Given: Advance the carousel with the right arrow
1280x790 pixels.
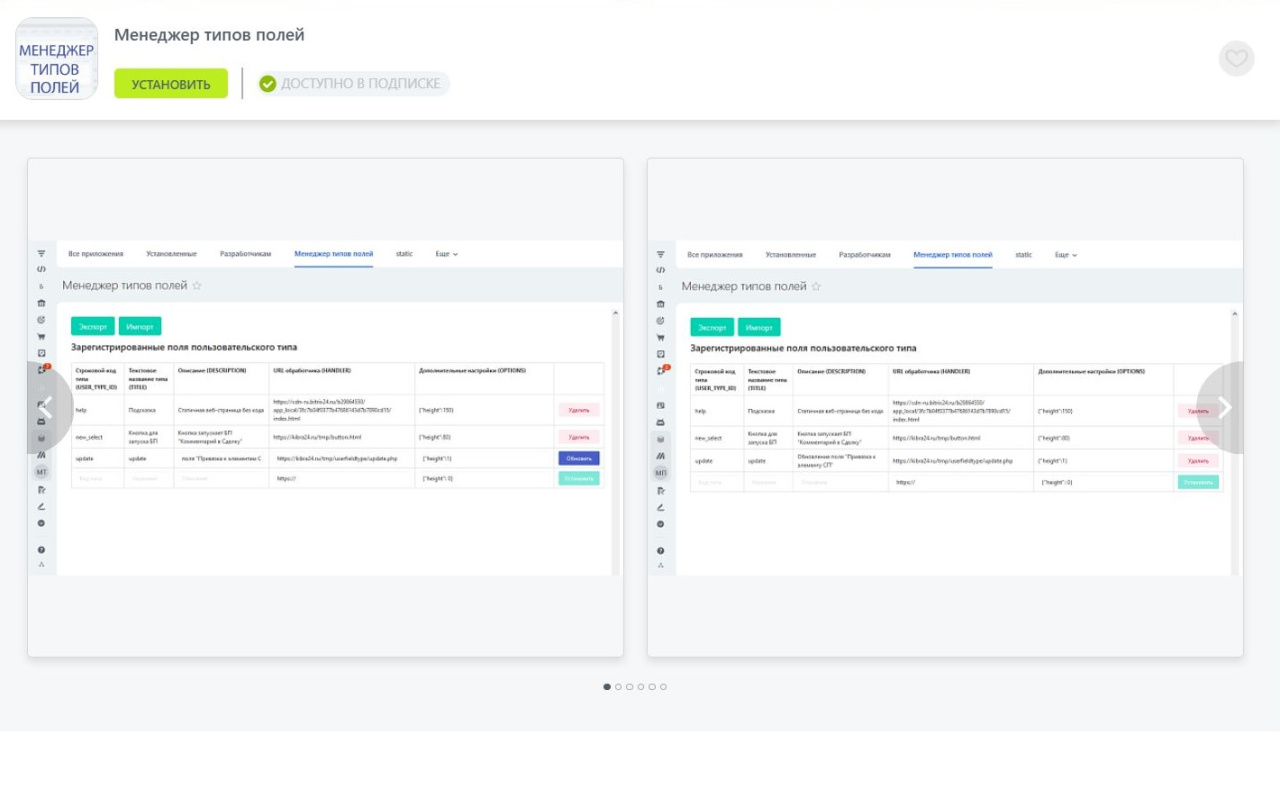Looking at the screenshot, I should point(1224,407).
